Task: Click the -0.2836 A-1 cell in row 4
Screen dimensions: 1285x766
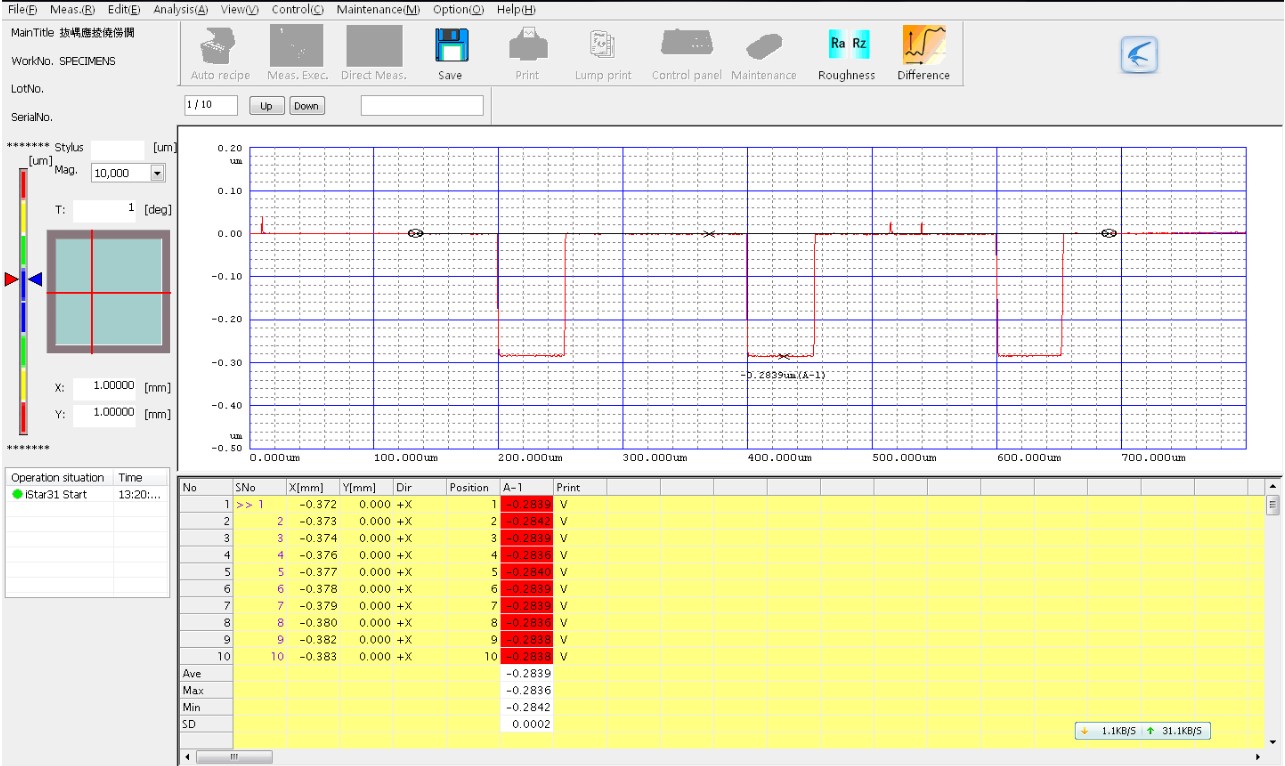Action: (527, 555)
